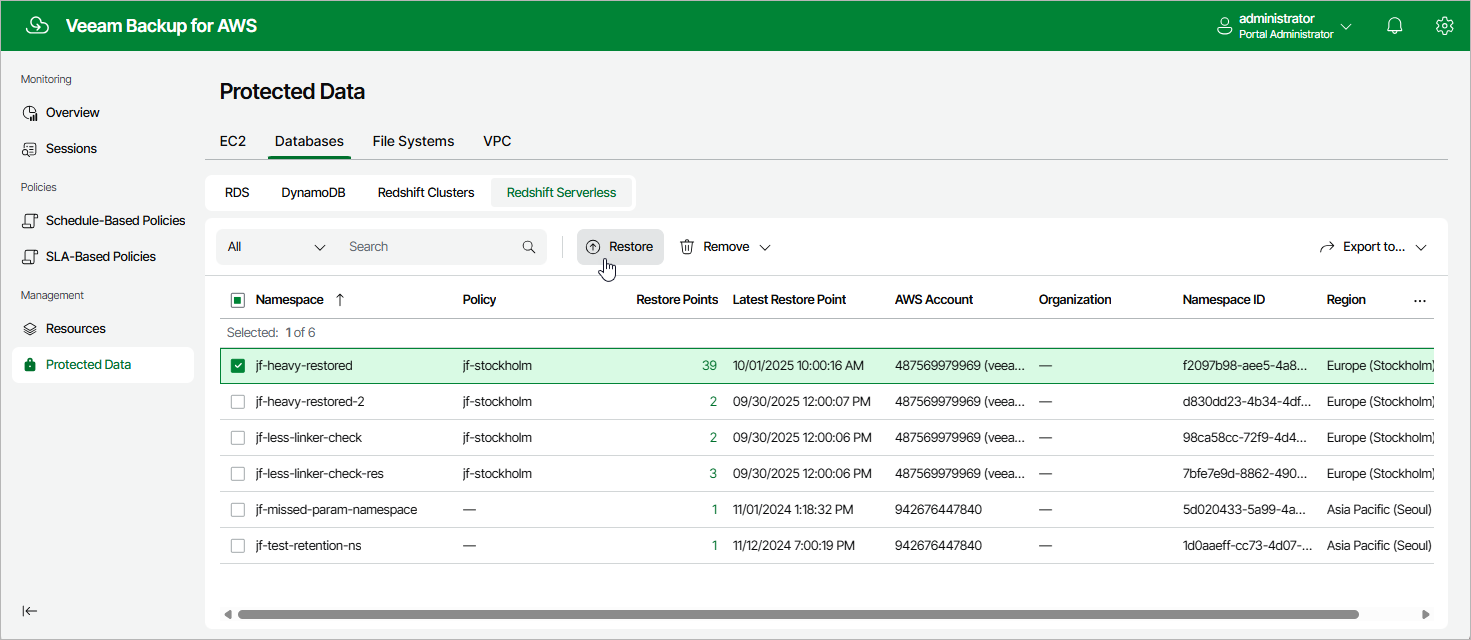1471x640 pixels.
Task: Check the jf-less-linker-check row checkbox
Action: pos(238,438)
